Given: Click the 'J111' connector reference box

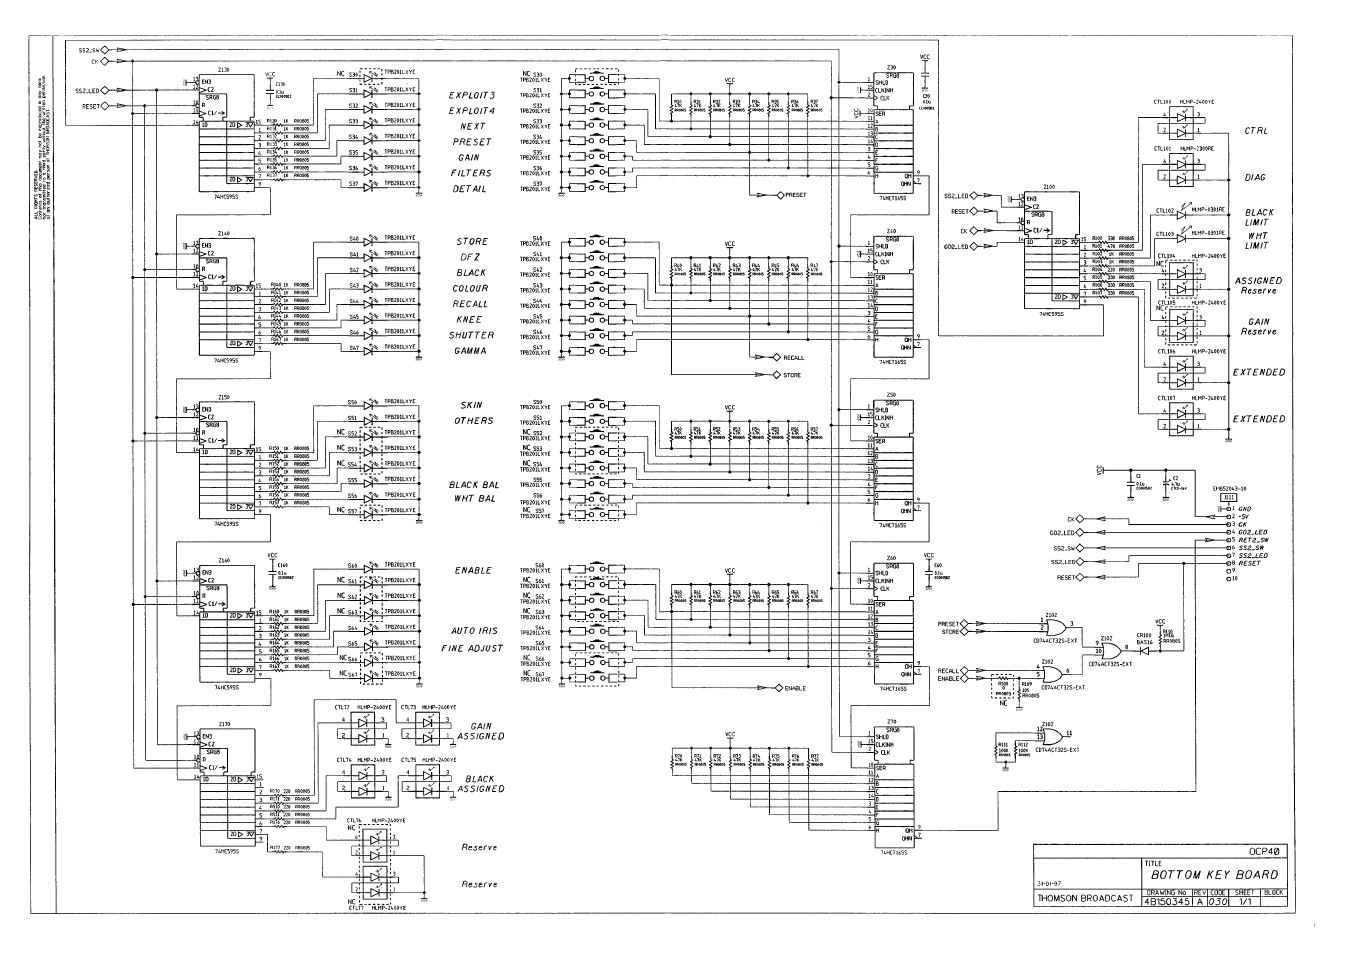Looking at the screenshot, I should click(x=1230, y=497).
